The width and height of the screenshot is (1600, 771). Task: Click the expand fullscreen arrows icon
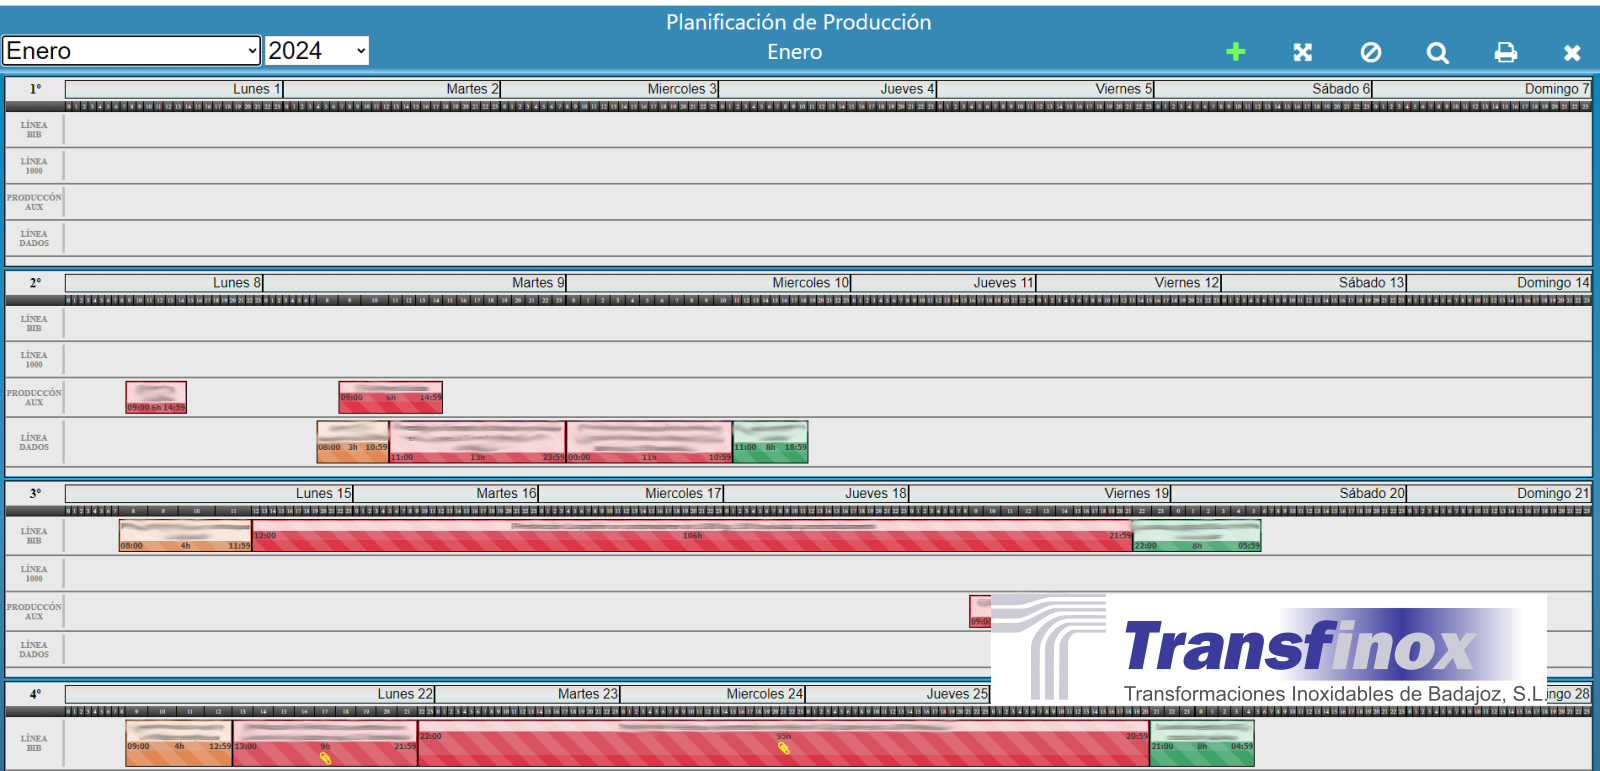tap(1302, 53)
